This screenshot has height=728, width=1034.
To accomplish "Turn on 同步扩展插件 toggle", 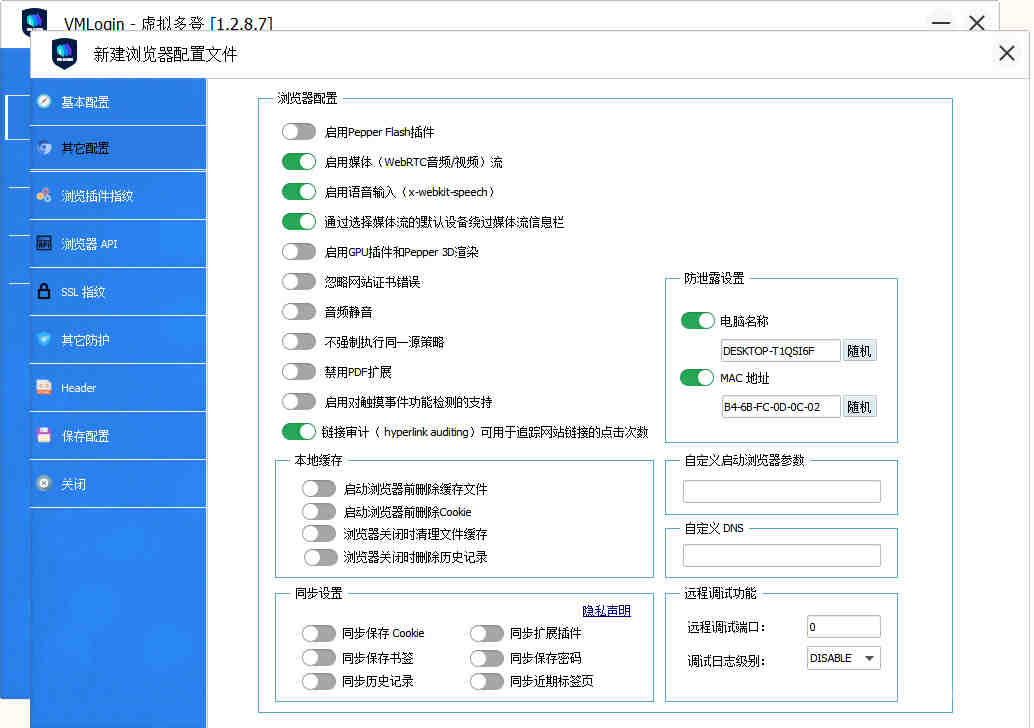I will tap(487, 633).
